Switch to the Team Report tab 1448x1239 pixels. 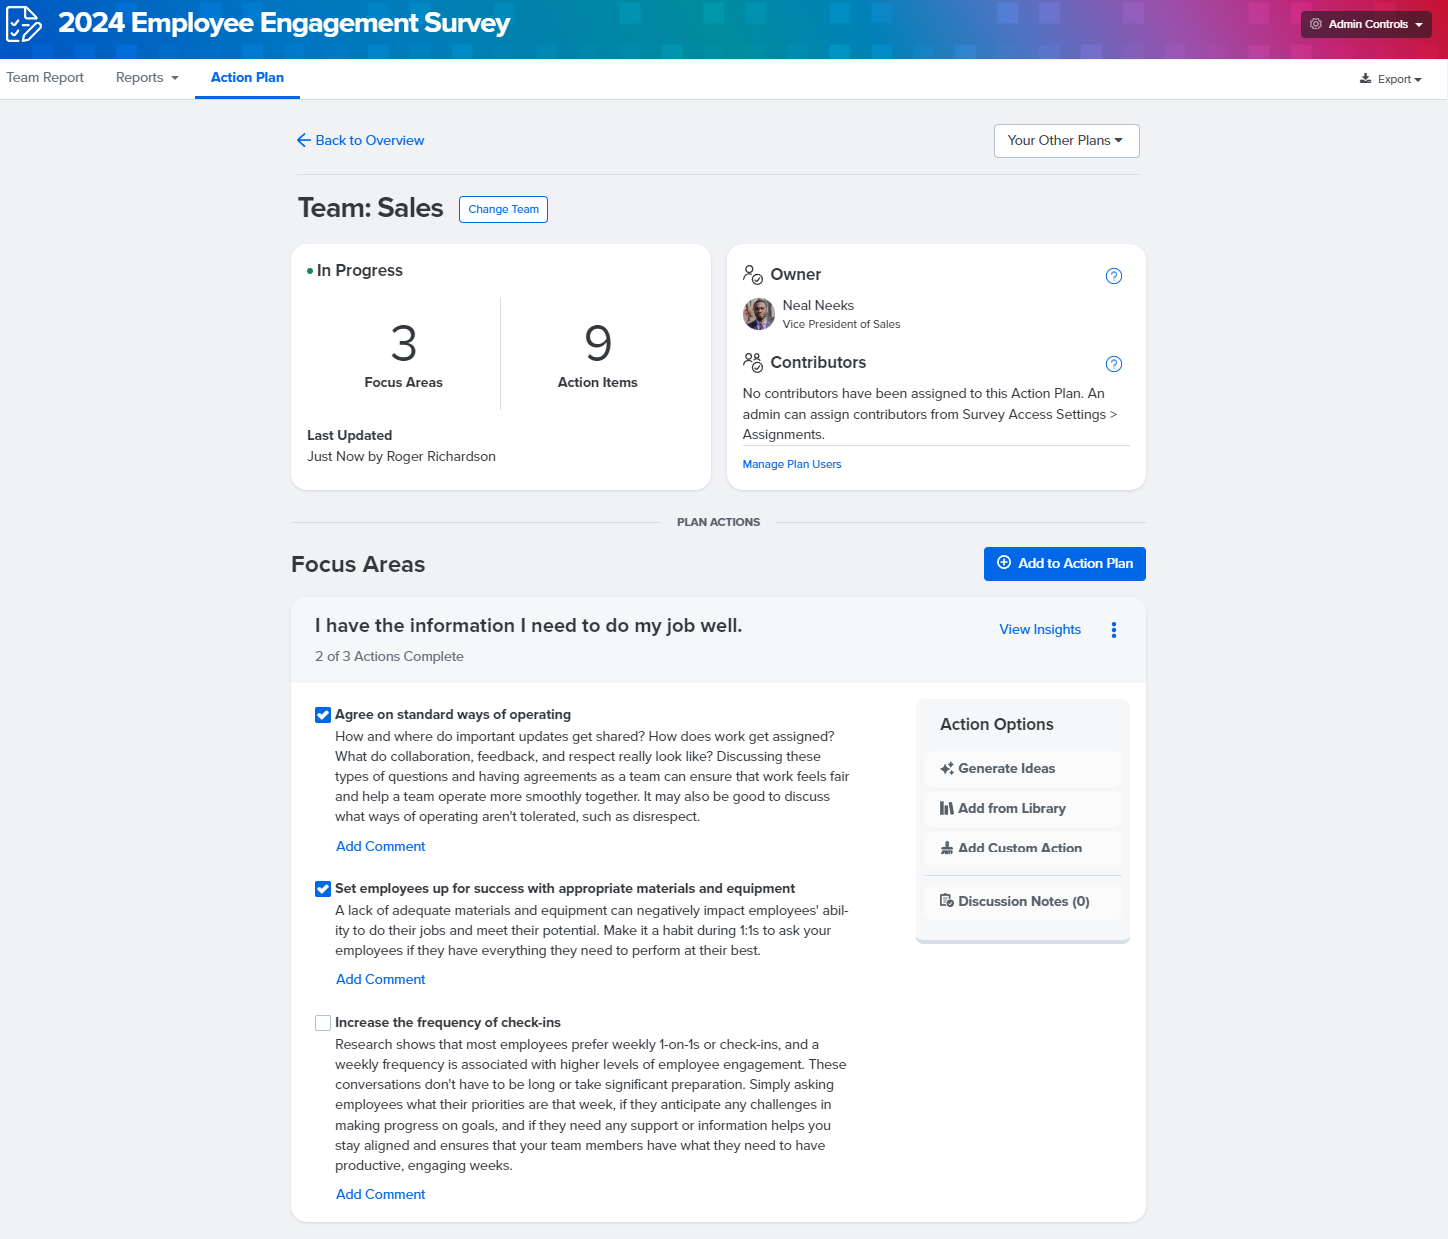tap(45, 78)
